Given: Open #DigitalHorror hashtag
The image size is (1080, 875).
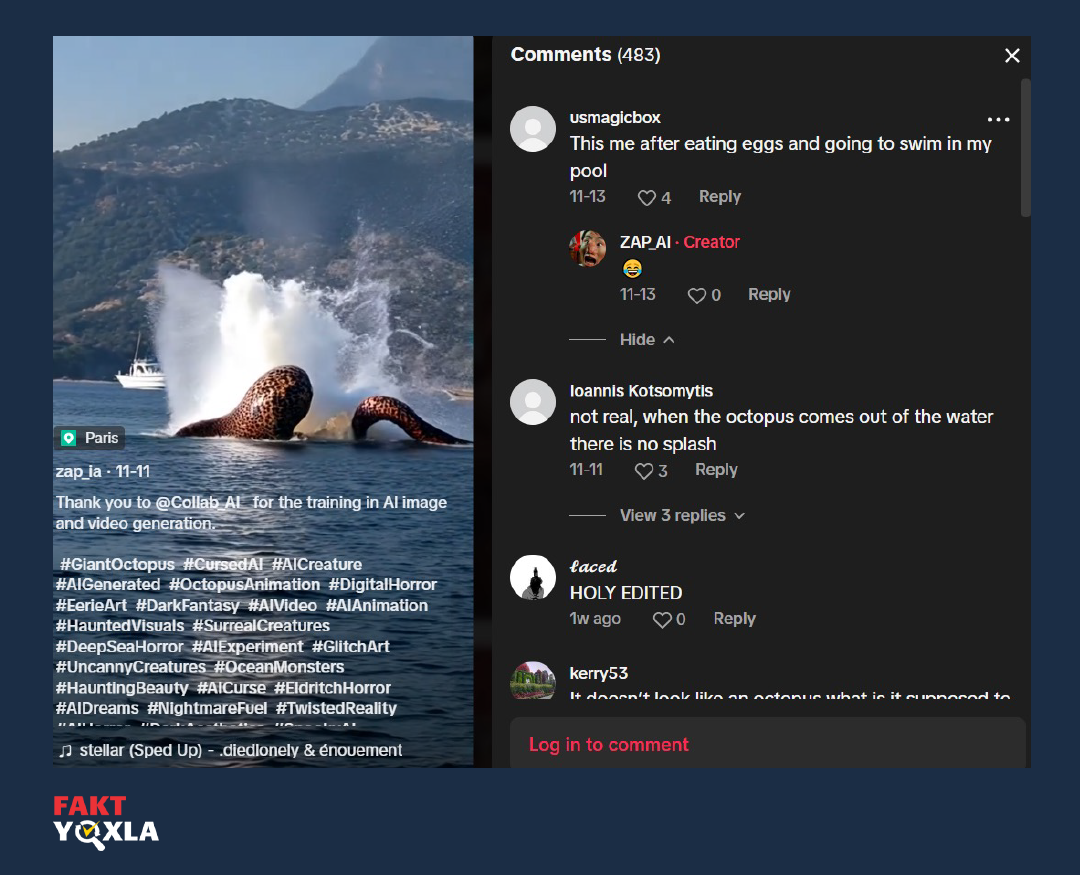Looking at the screenshot, I should tap(383, 584).
